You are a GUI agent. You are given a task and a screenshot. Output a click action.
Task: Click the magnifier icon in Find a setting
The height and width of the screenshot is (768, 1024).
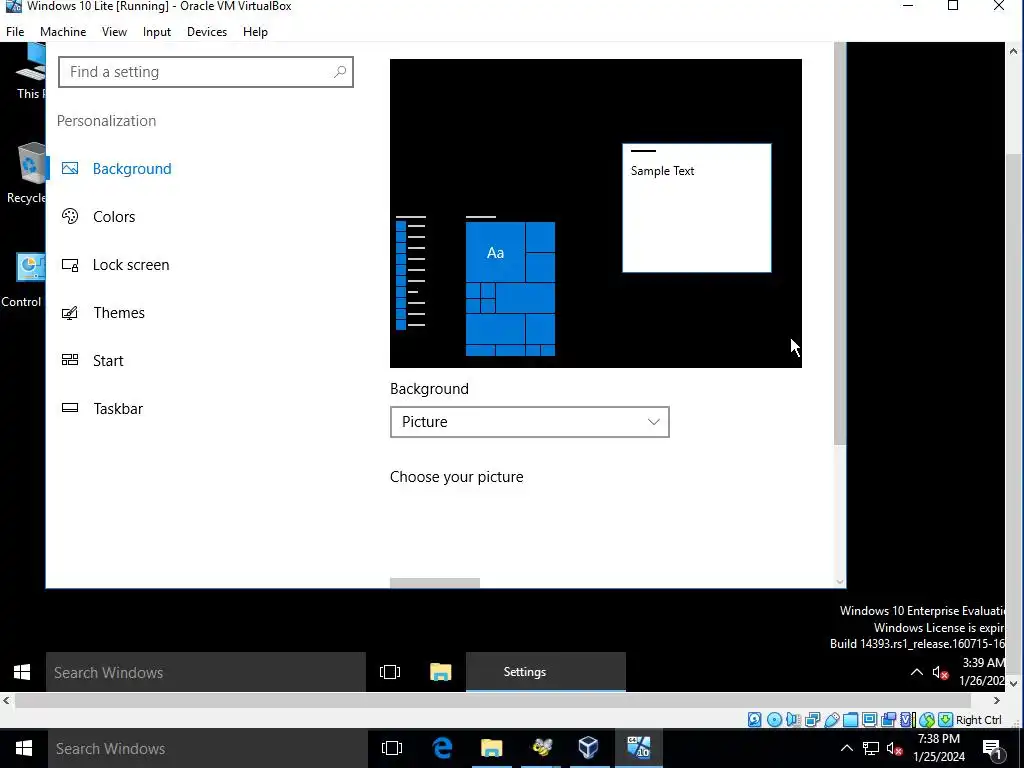click(340, 72)
